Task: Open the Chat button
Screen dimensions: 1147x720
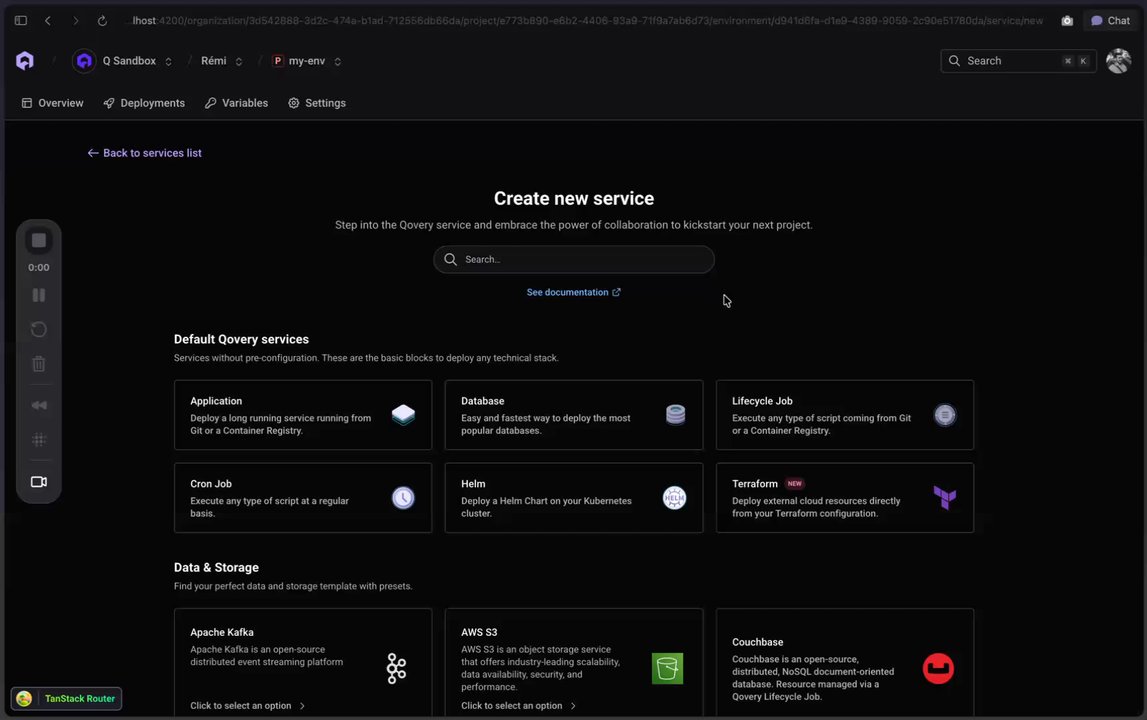Action: (1110, 20)
